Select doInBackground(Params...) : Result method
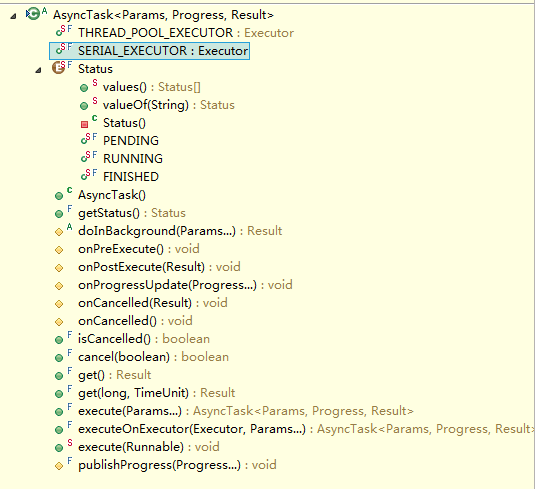 tap(180, 231)
